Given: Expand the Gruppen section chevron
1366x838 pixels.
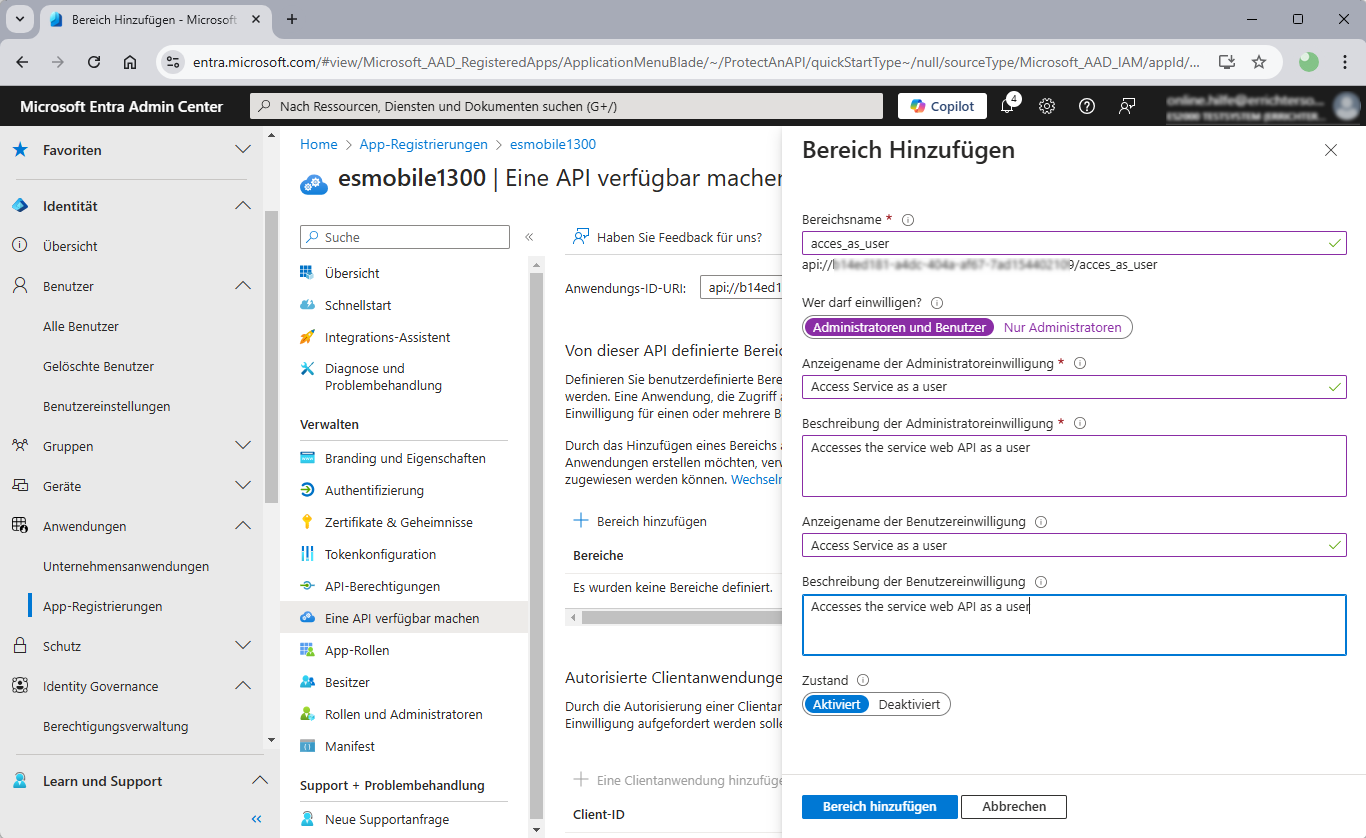Looking at the screenshot, I should pos(243,446).
